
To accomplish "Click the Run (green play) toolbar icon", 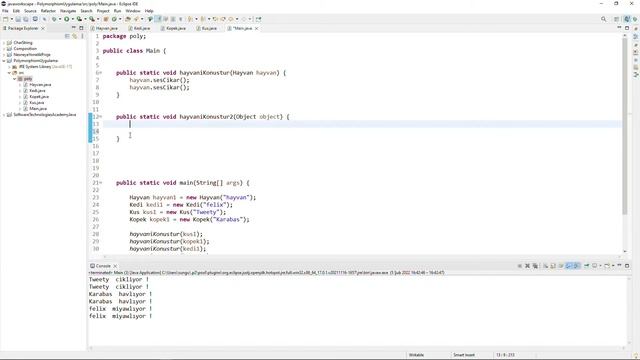I will (66, 19).
